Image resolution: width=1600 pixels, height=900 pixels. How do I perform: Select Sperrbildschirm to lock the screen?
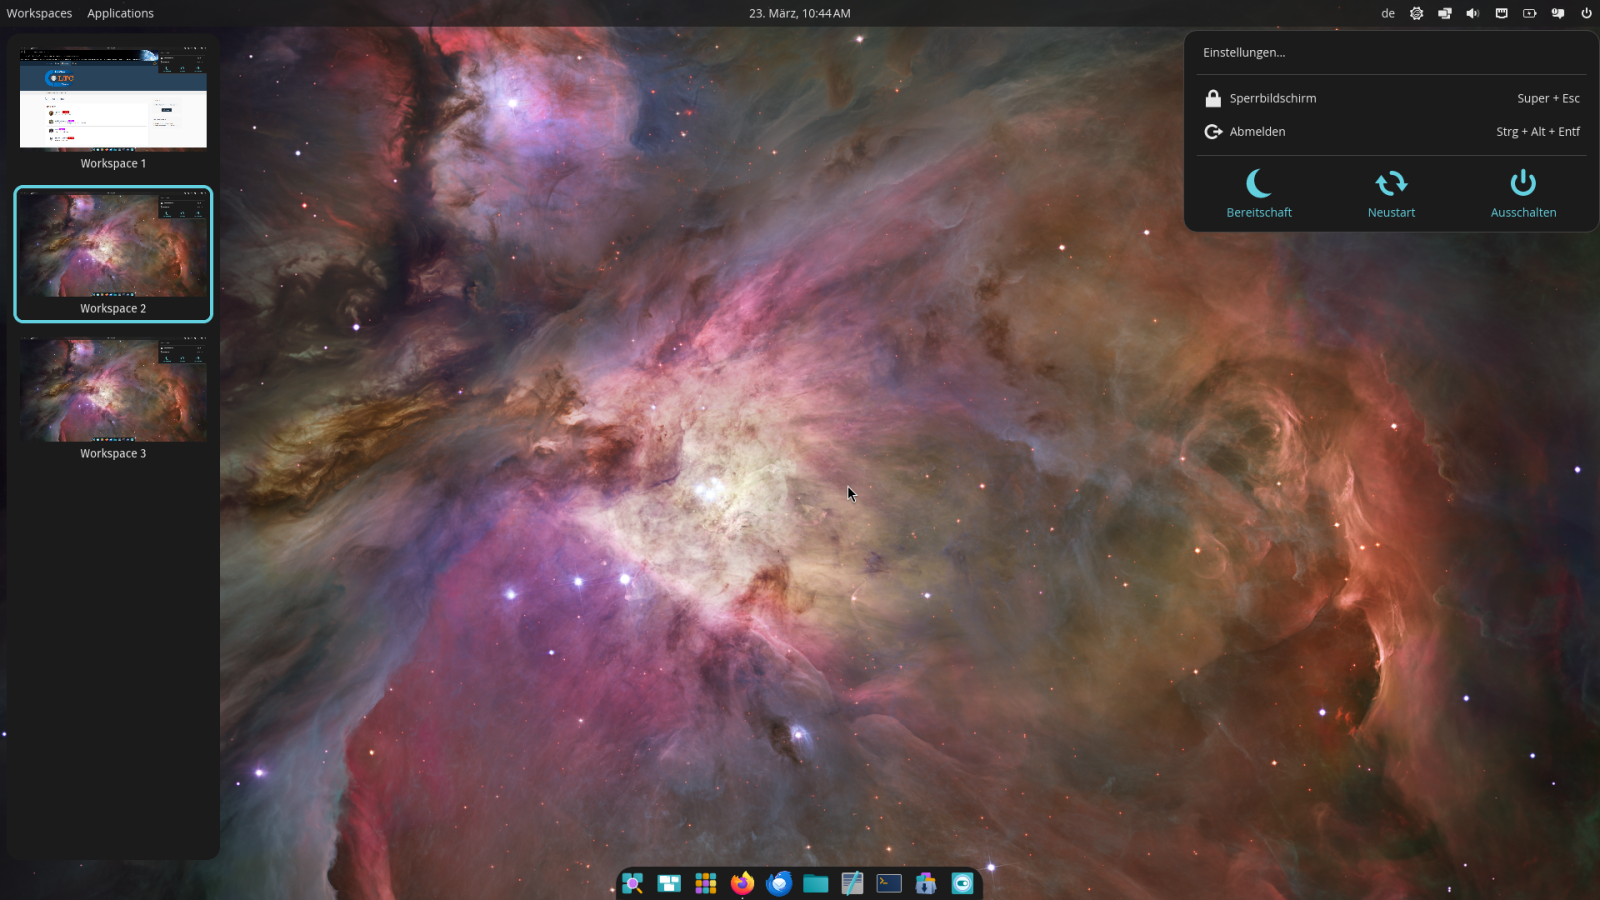tap(1272, 98)
